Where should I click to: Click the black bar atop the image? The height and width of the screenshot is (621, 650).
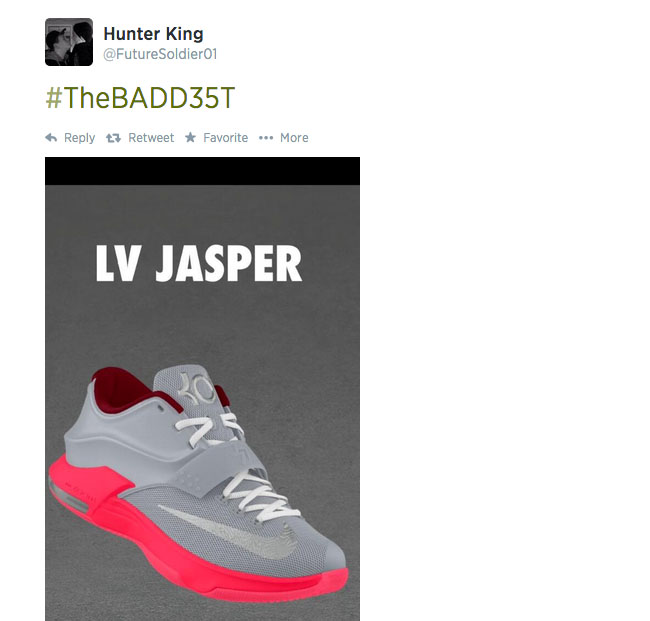coord(202,171)
